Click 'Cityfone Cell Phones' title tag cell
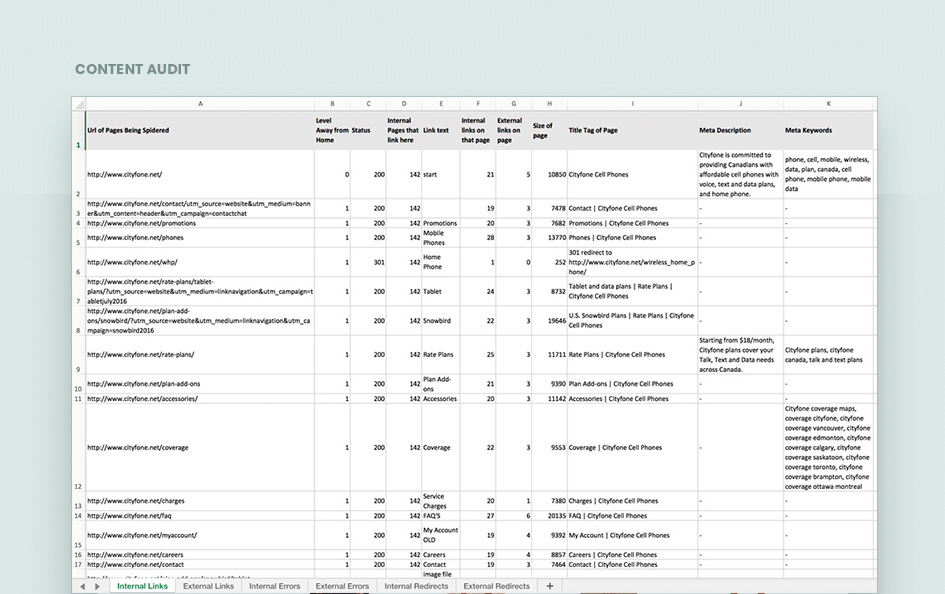The image size is (945, 594). (632, 175)
